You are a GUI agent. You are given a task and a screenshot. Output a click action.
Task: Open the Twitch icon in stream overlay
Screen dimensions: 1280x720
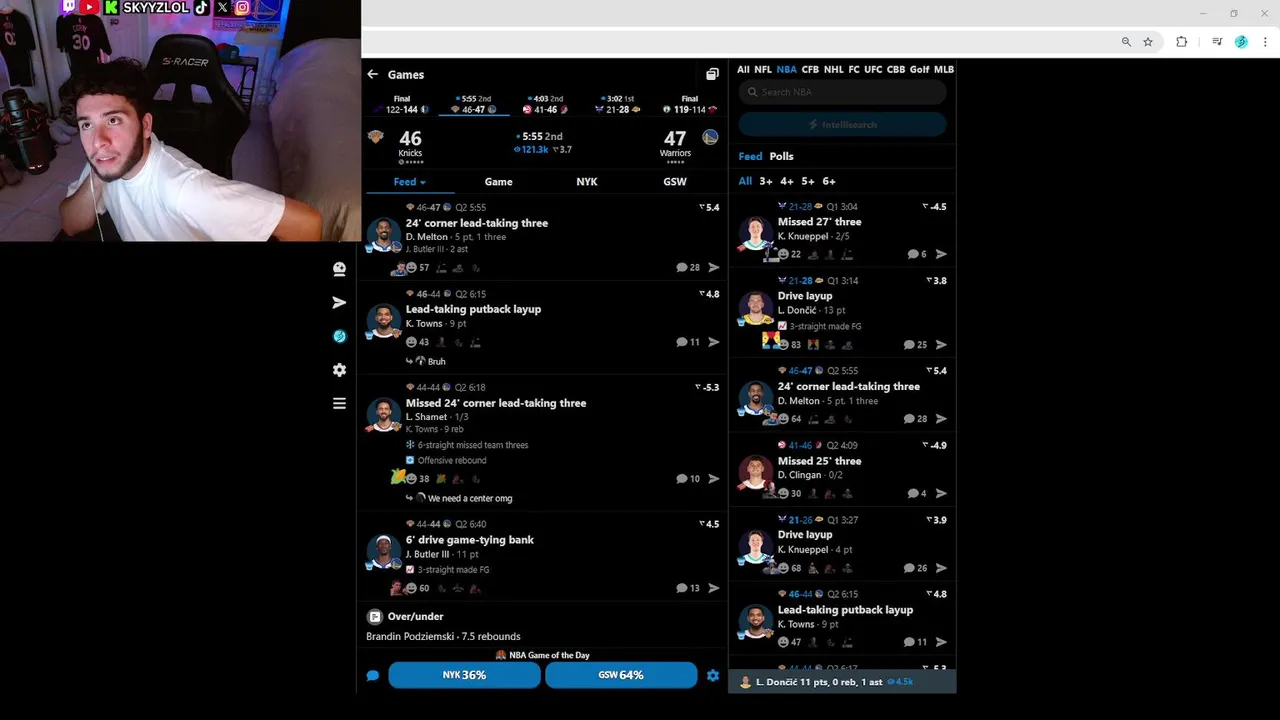coord(69,7)
